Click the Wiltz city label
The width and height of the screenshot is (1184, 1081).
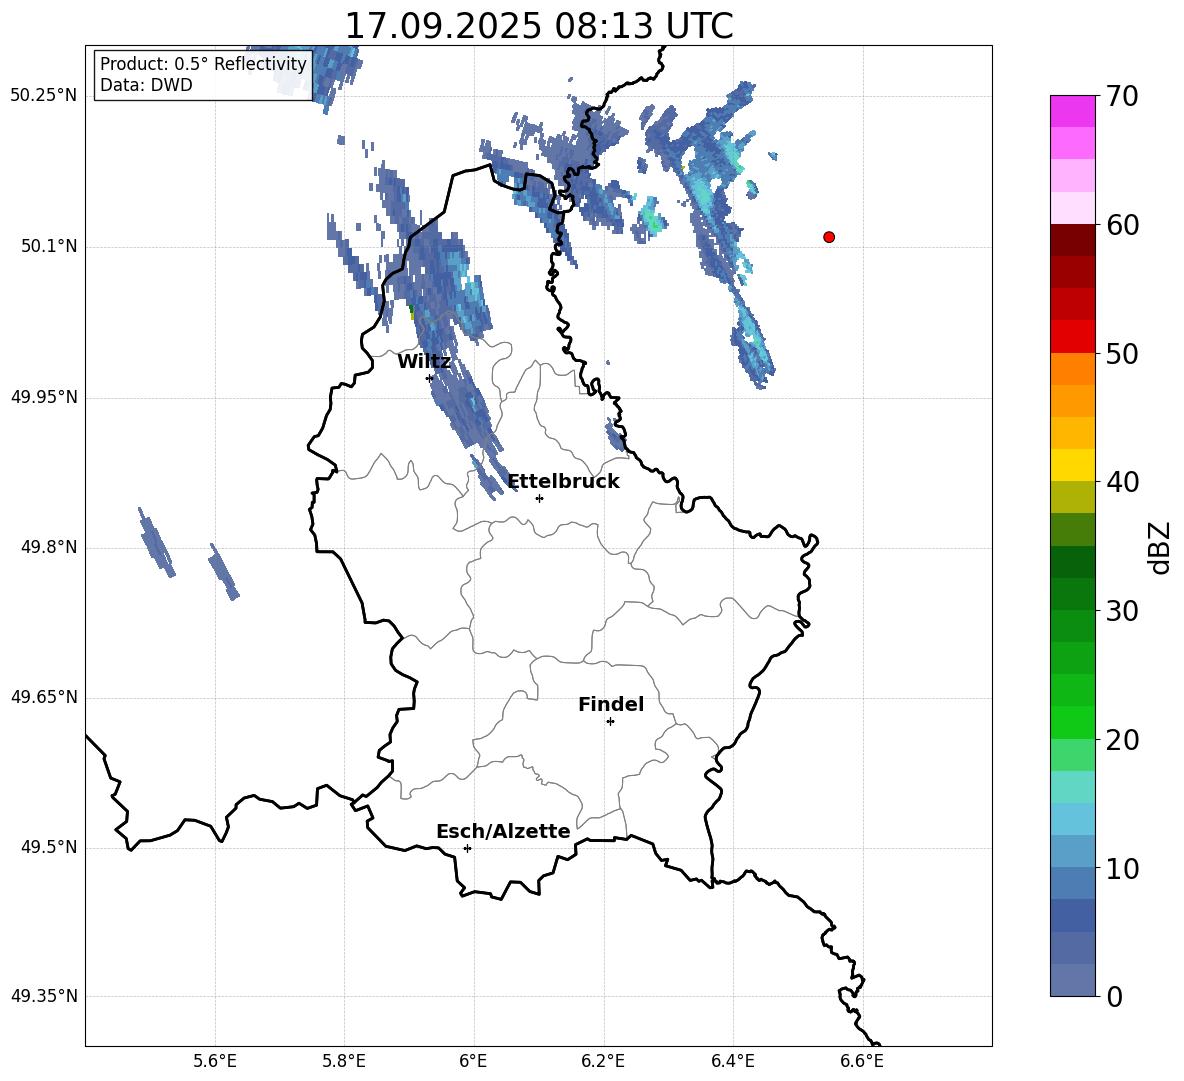[x=424, y=362]
